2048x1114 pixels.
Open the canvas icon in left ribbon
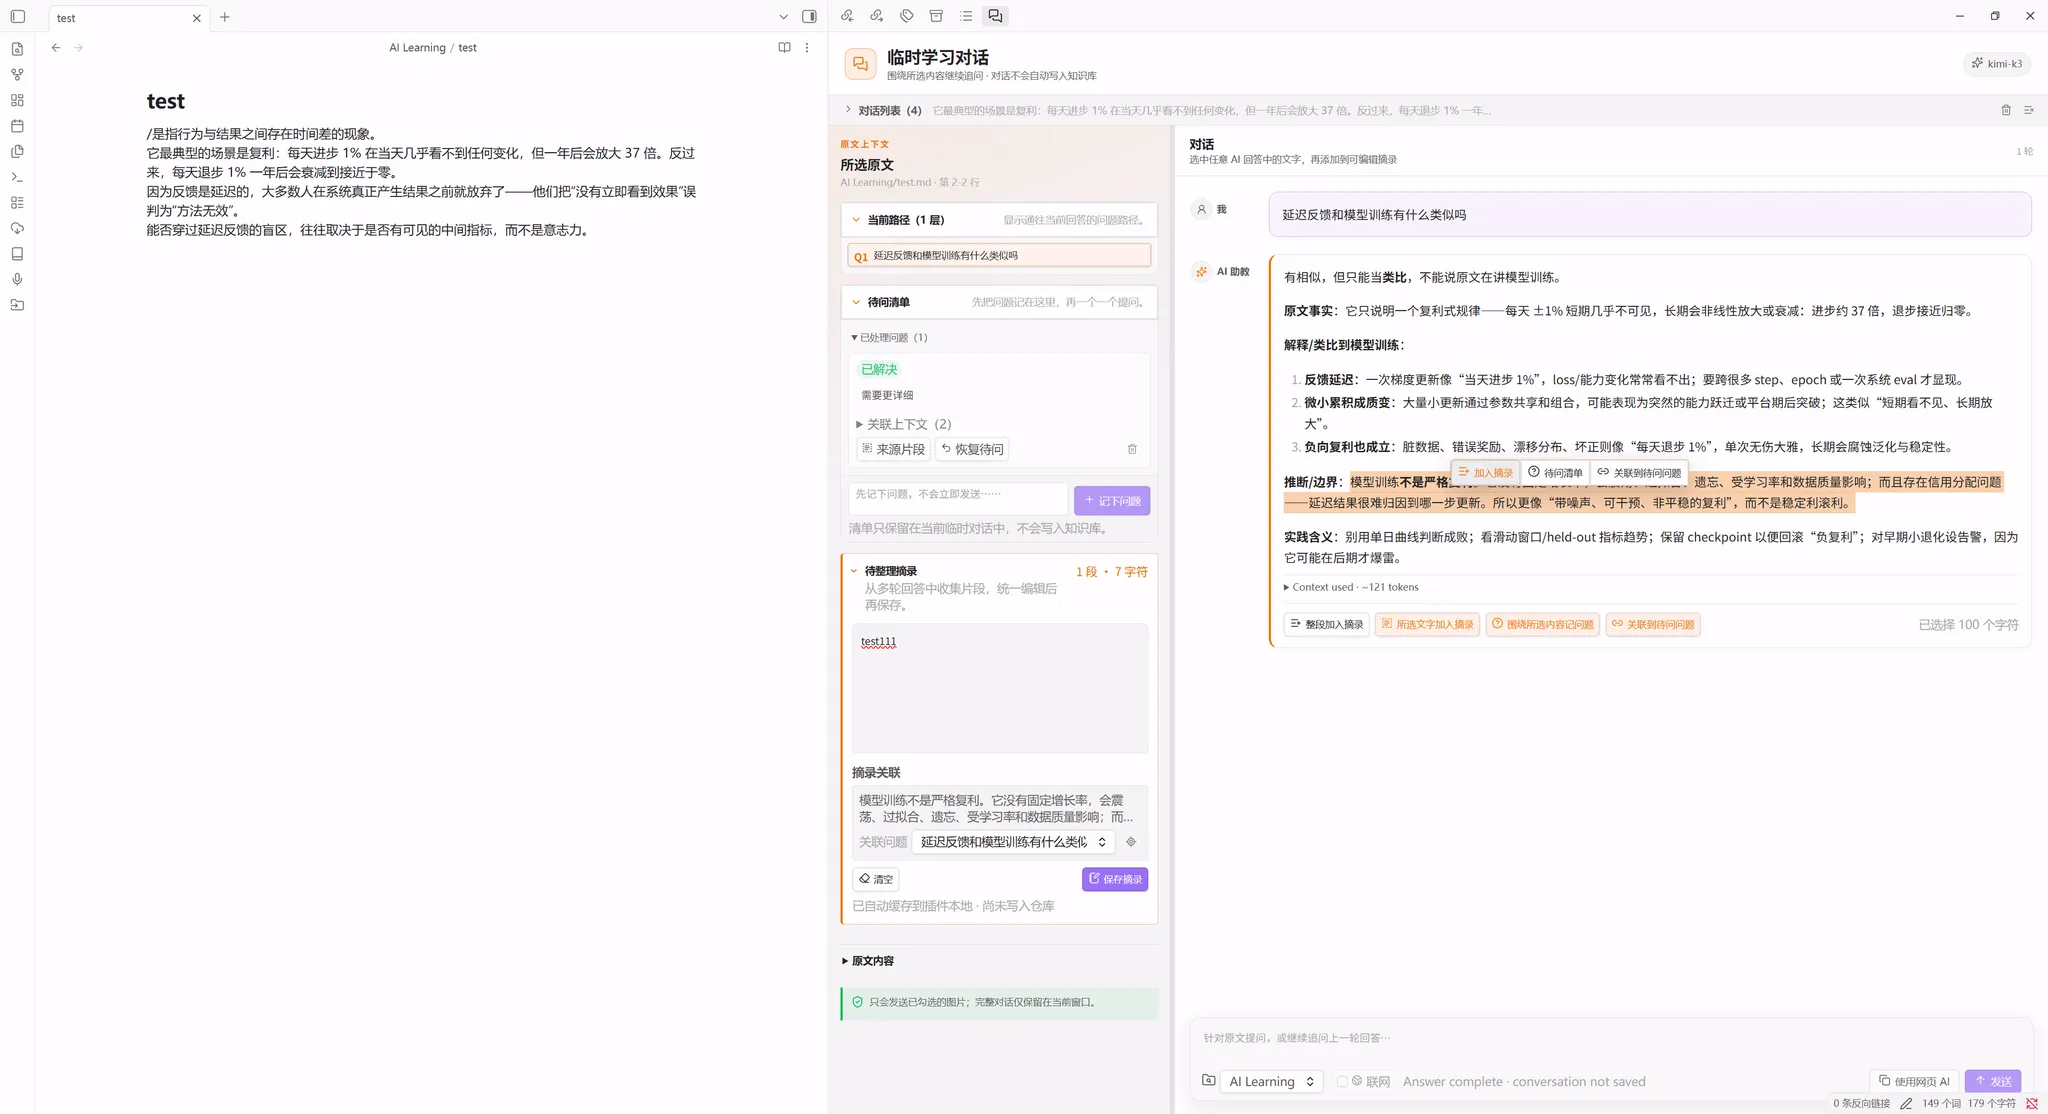pyautogui.click(x=17, y=100)
